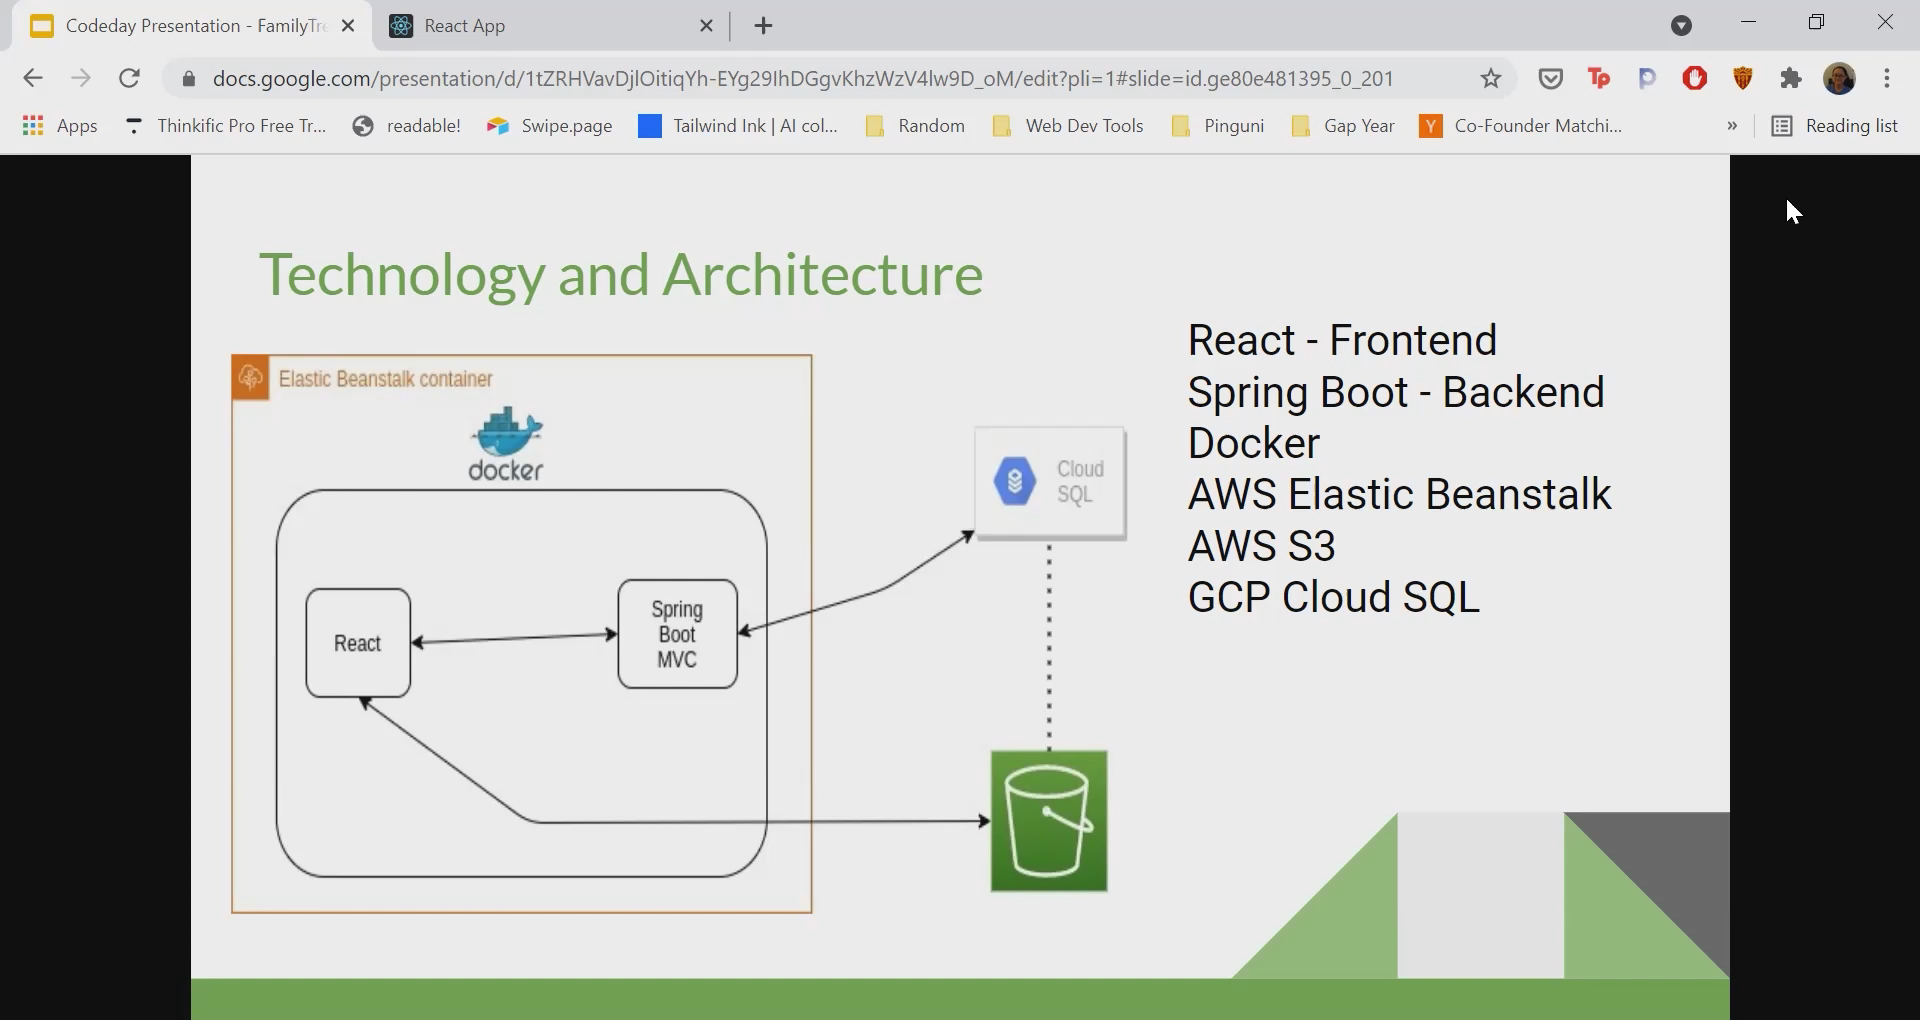Open the Tailwind Ink bookmark
Screen dimensions: 1920x1020
(738, 125)
